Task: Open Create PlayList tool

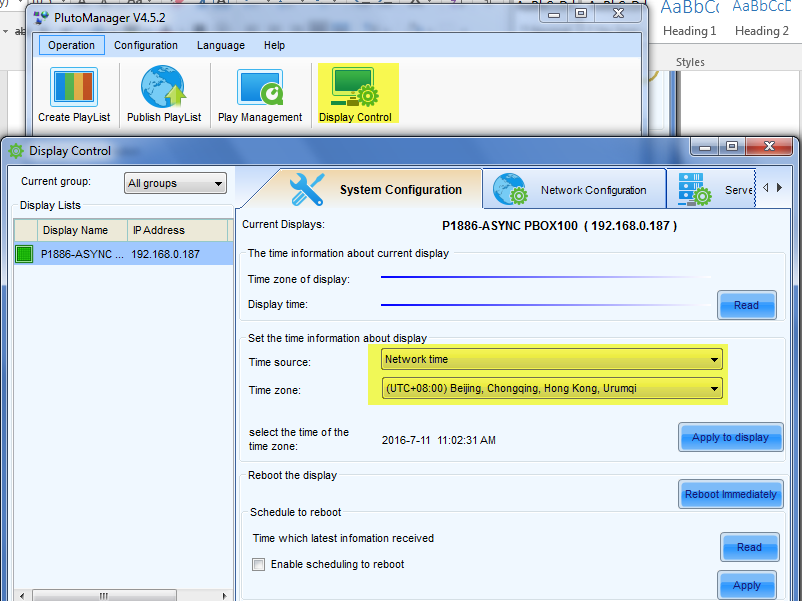Action: (x=74, y=88)
